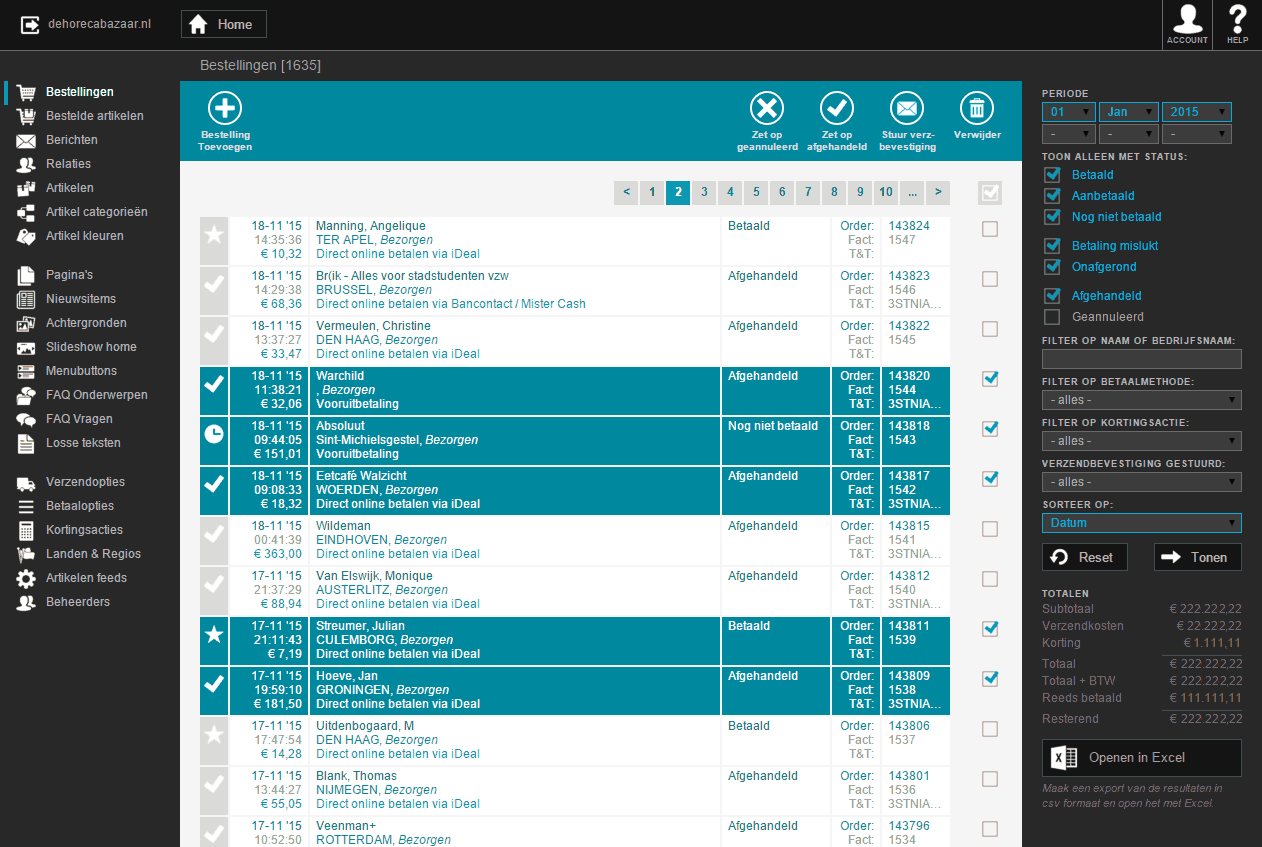The height and width of the screenshot is (847, 1262).
Task: Click the Stuur verzendbevestiging envelope icon
Action: click(x=907, y=108)
